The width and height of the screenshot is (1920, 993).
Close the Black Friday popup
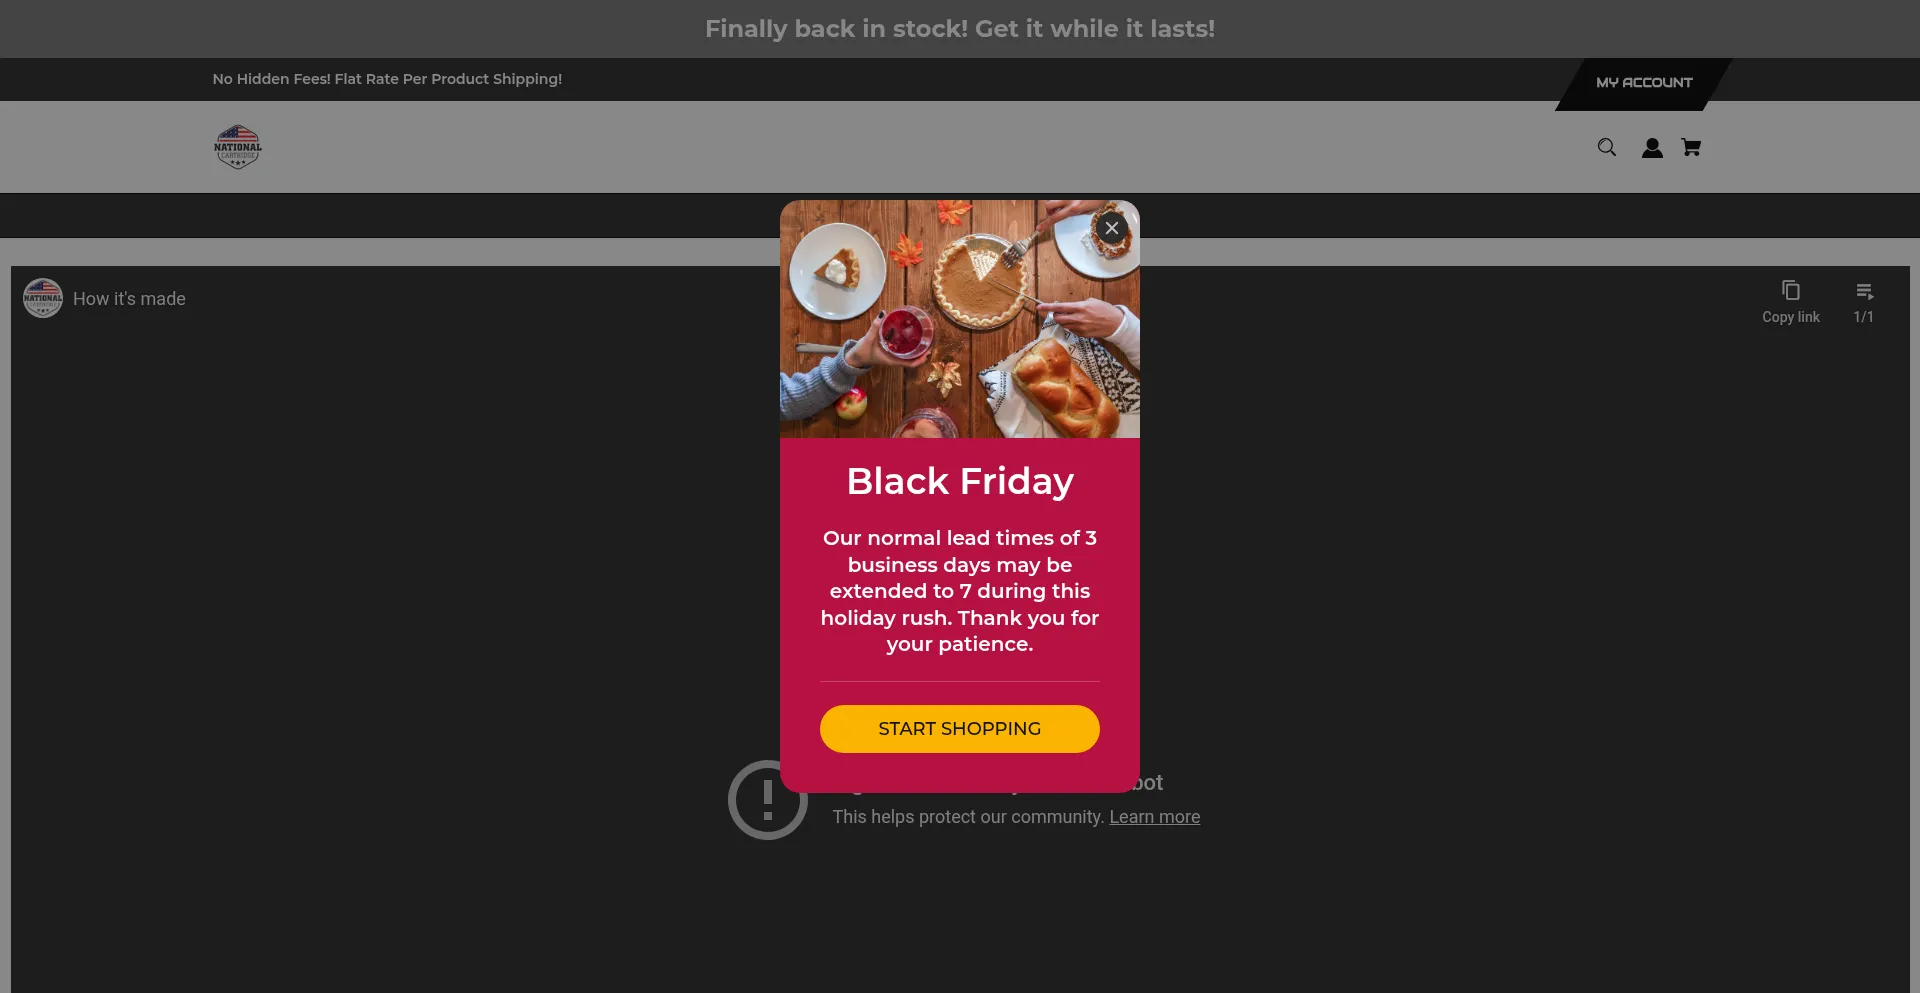tap(1111, 228)
